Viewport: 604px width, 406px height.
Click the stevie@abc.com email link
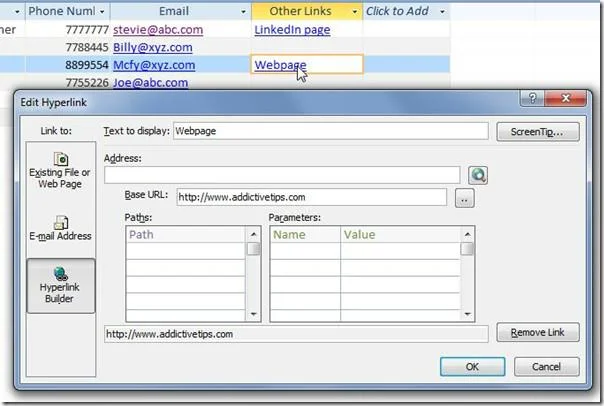pyautogui.click(x=158, y=30)
